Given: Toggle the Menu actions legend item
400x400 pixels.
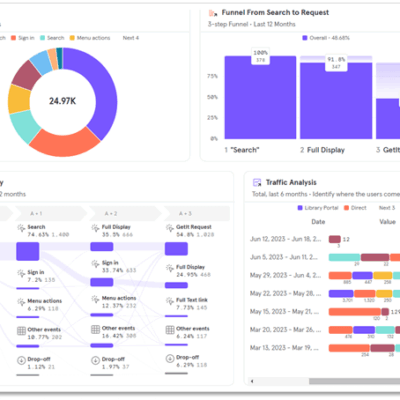Looking at the screenshot, I should coord(90,38).
